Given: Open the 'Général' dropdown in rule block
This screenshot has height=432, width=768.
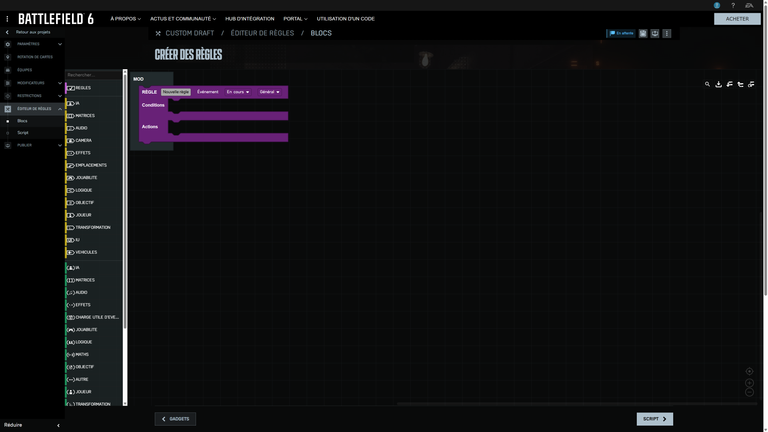Looking at the screenshot, I should tap(269, 92).
